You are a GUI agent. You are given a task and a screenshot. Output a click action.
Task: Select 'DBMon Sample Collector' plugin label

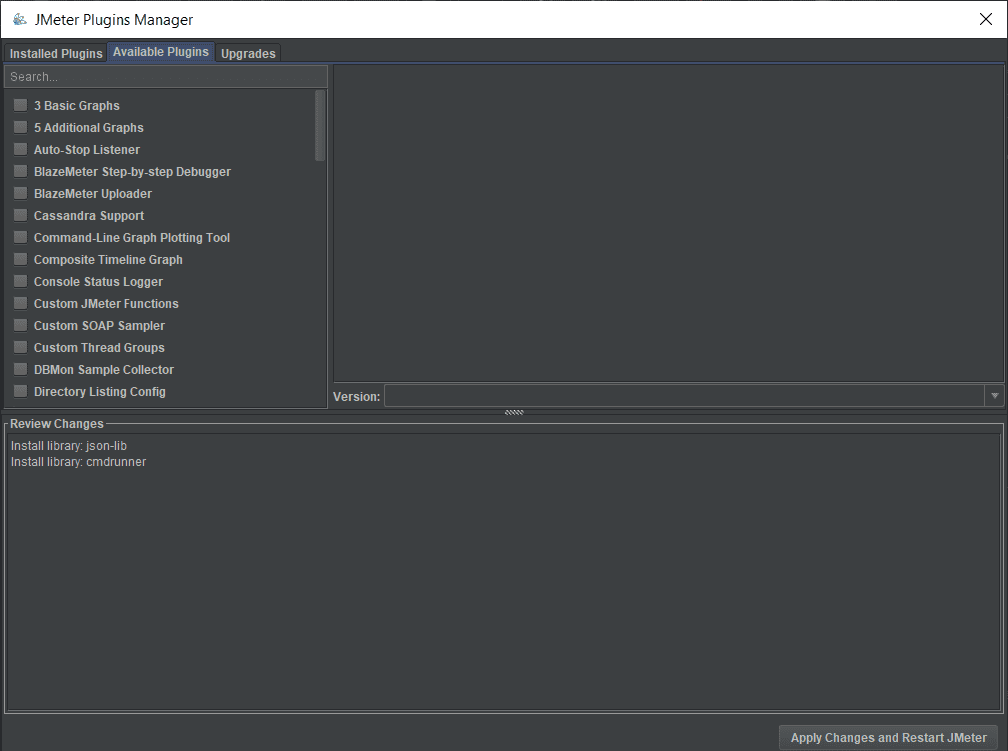coord(104,370)
